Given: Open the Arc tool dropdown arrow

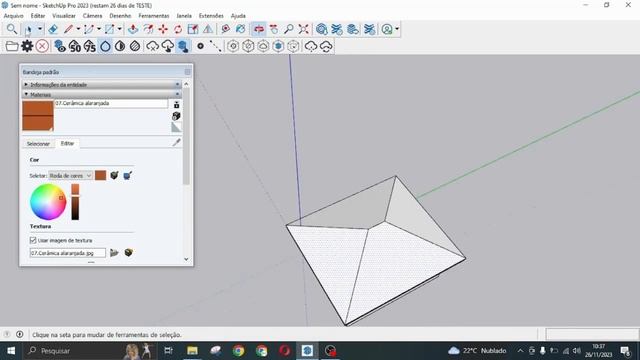Looking at the screenshot, I should tap(99, 29).
